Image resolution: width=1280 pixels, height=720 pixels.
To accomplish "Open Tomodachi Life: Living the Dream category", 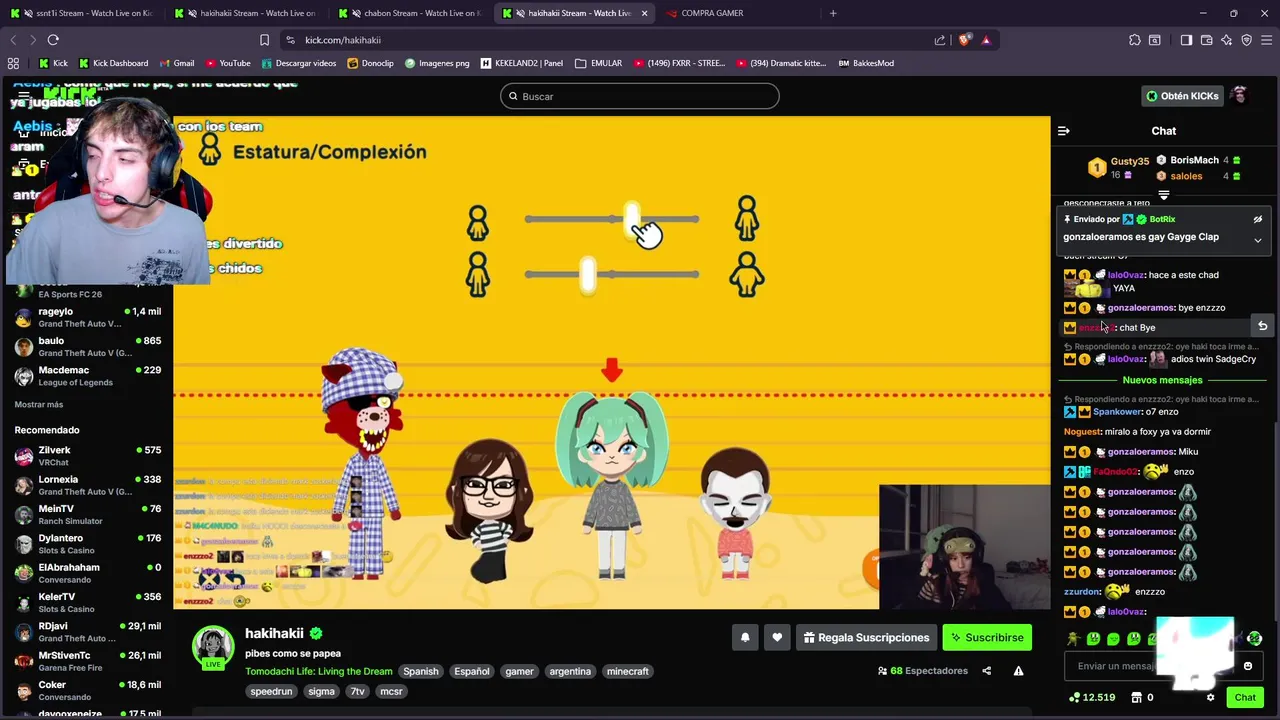I will pos(319,671).
